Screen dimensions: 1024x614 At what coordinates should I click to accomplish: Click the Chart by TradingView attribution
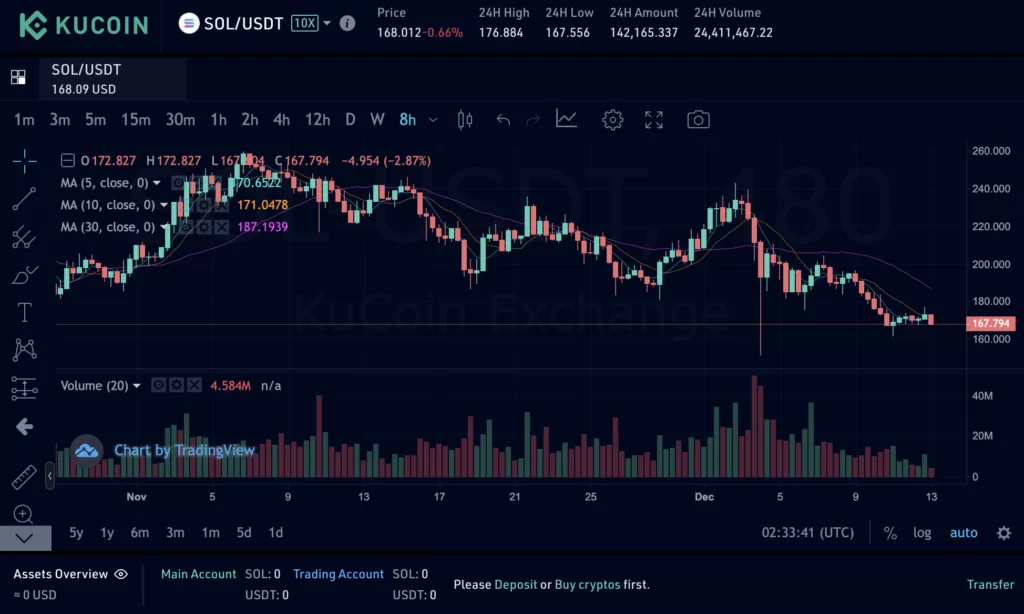coord(184,450)
